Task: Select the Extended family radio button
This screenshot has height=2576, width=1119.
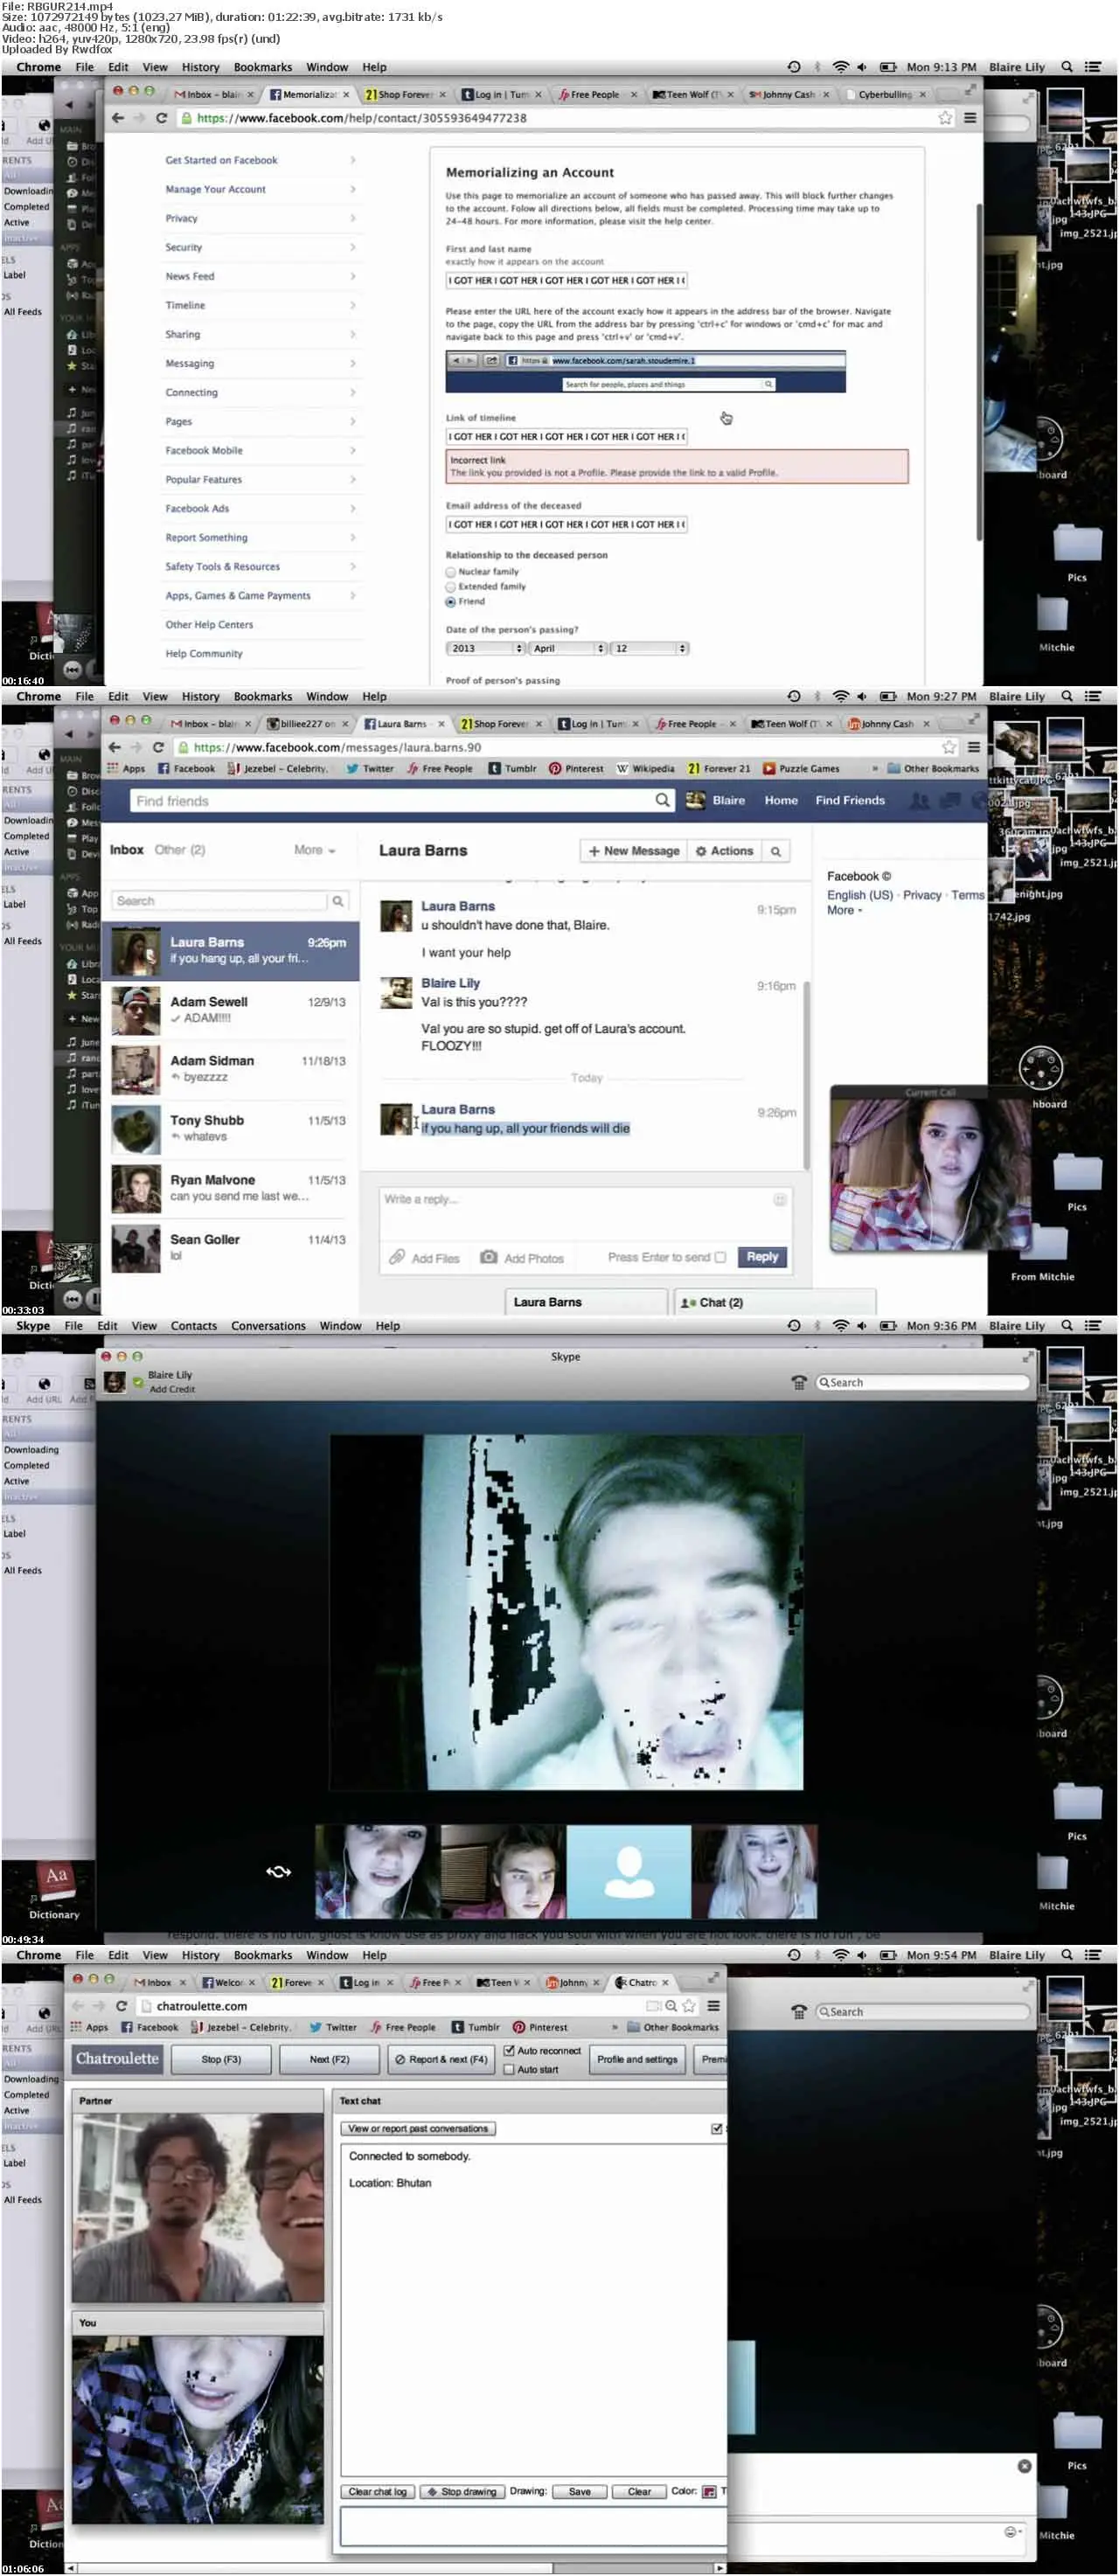Action: click(x=451, y=587)
